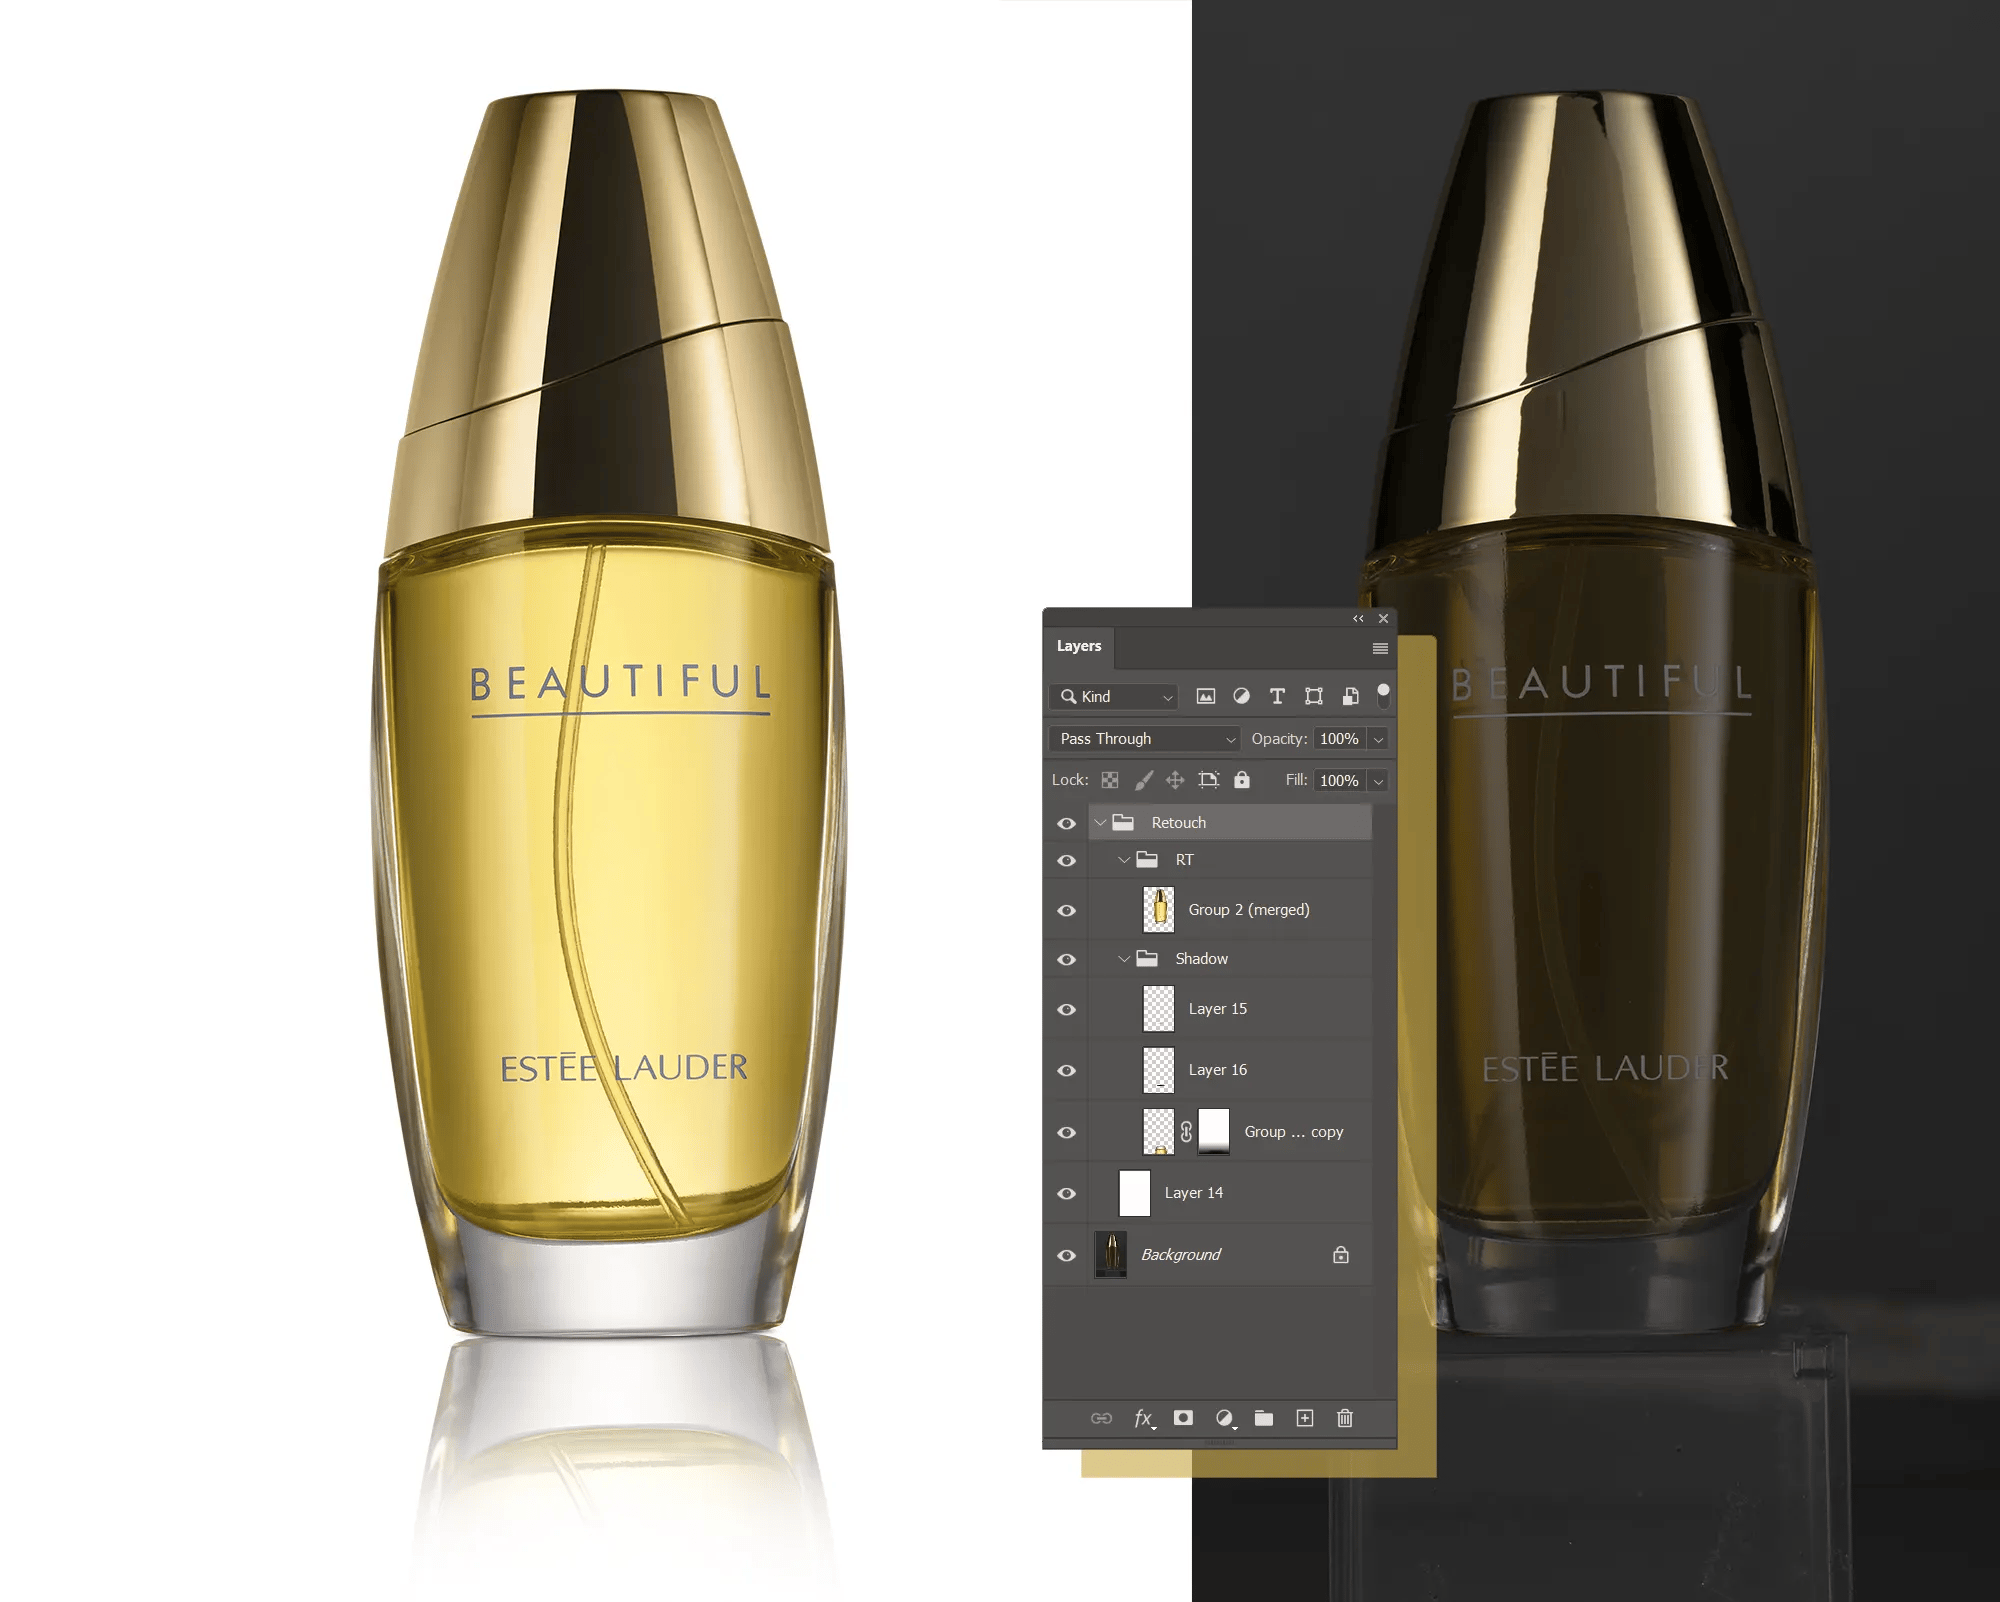This screenshot has width=2000, height=1602.
Task: Click the Retouch group folder icon
Action: (1123, 822)
